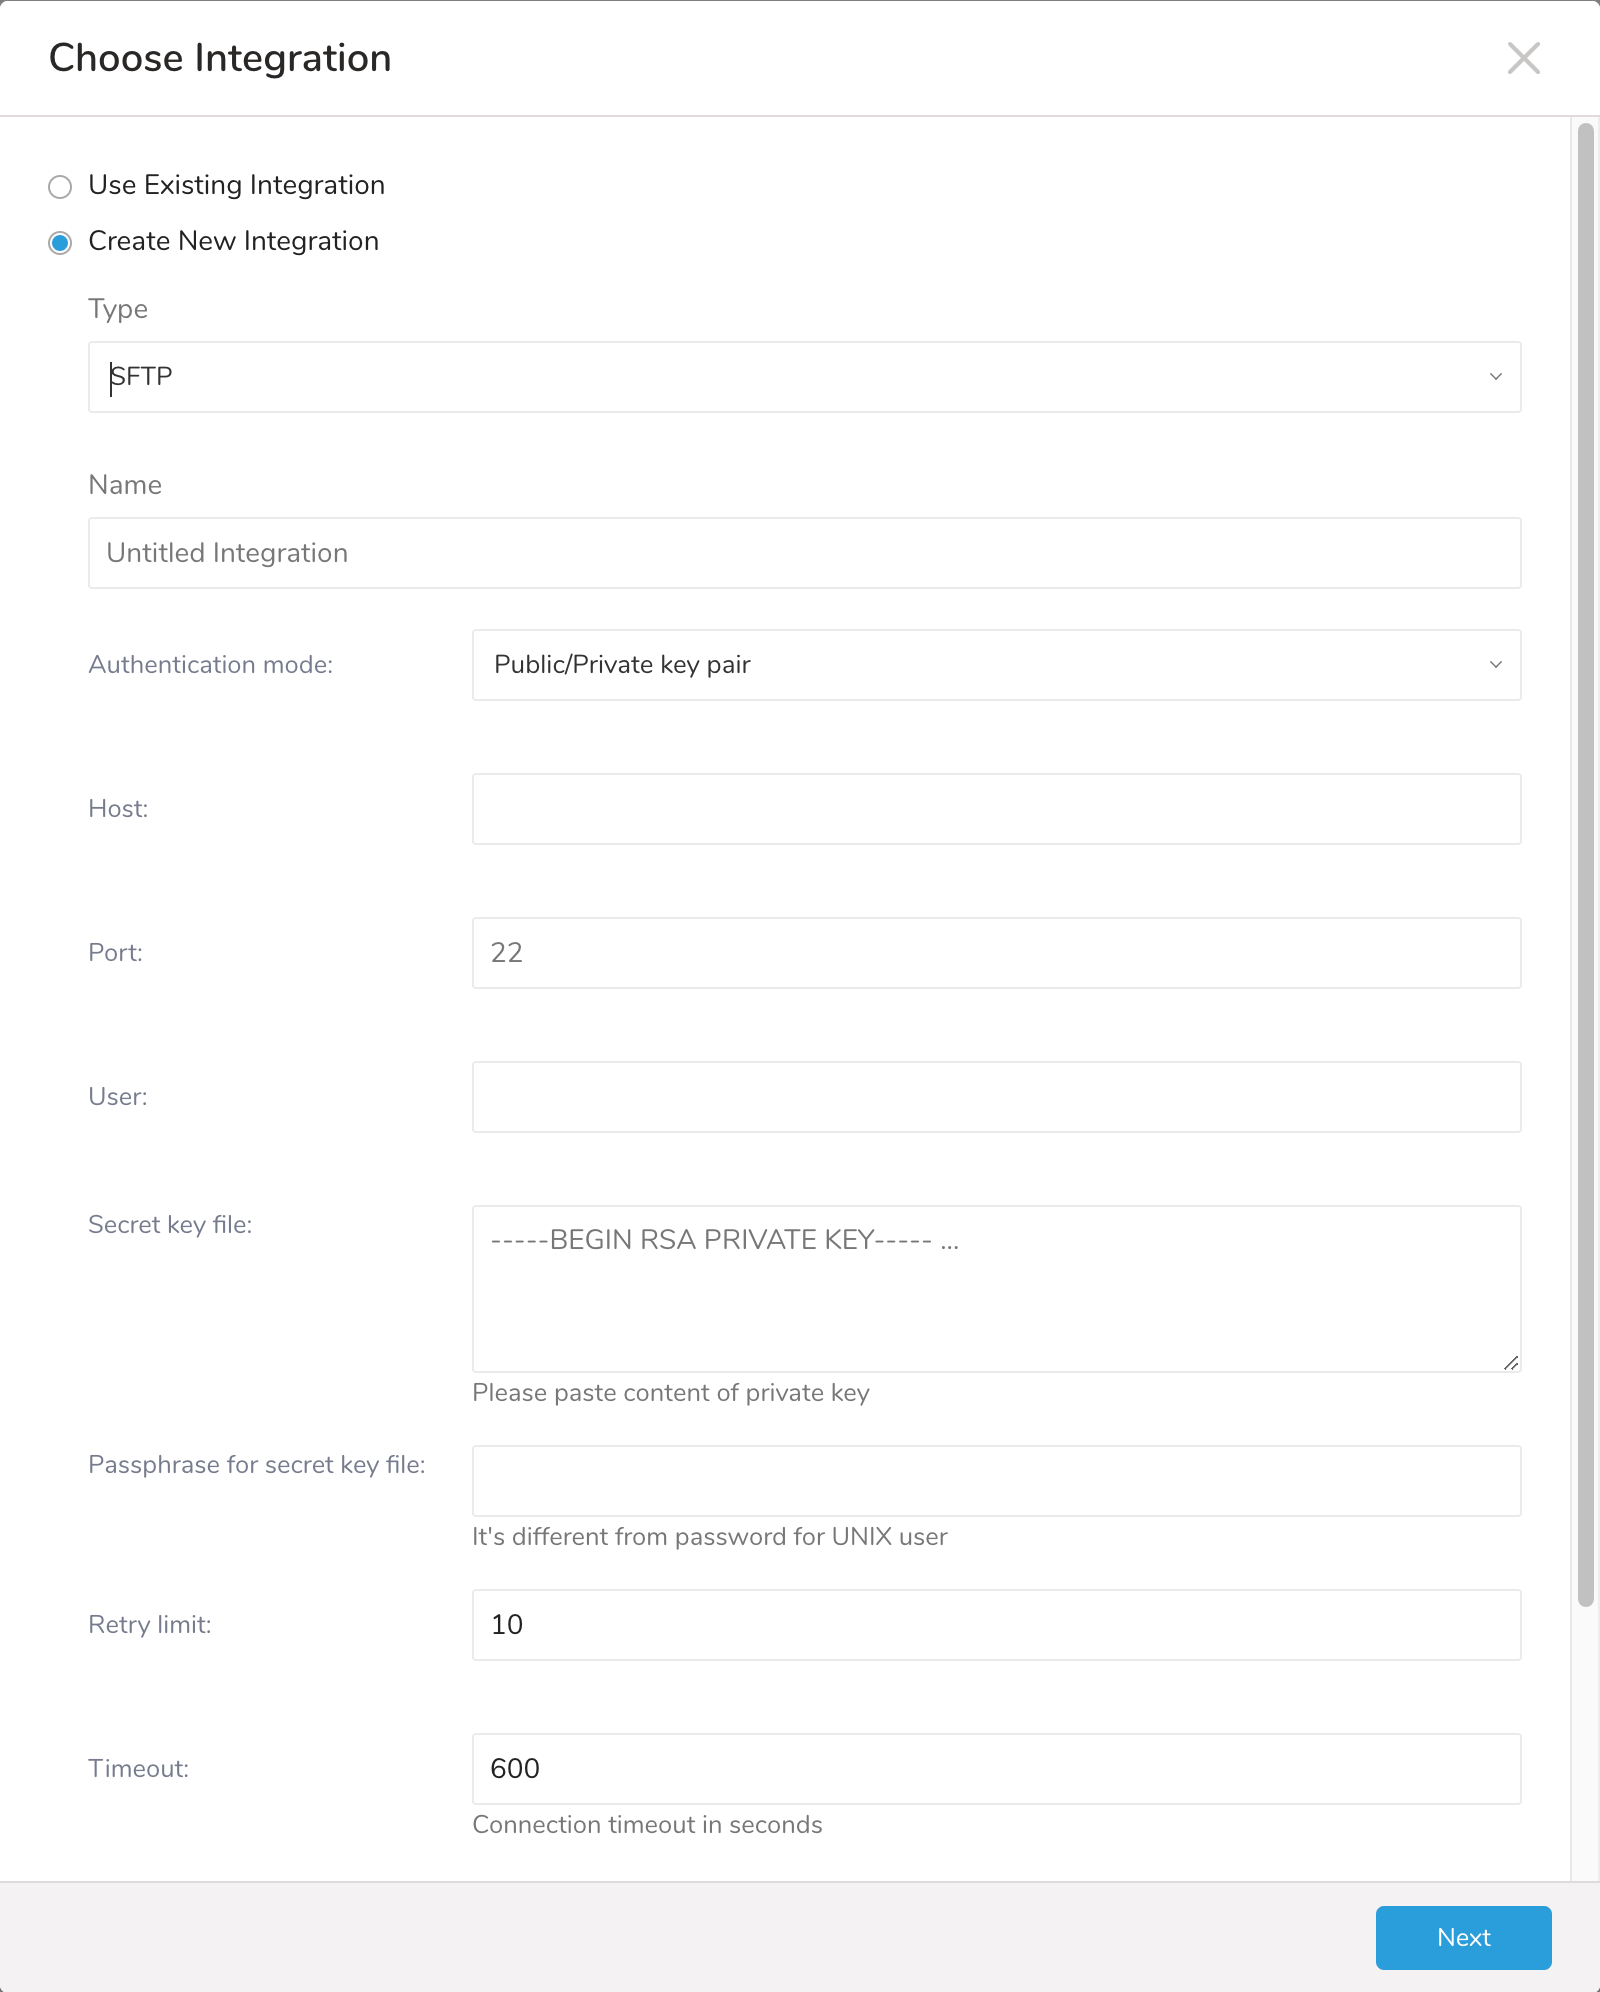The width and height of the screenshot is (1600, 1992).
Task: Focus the Host input field
Action: tap(996, 809)
